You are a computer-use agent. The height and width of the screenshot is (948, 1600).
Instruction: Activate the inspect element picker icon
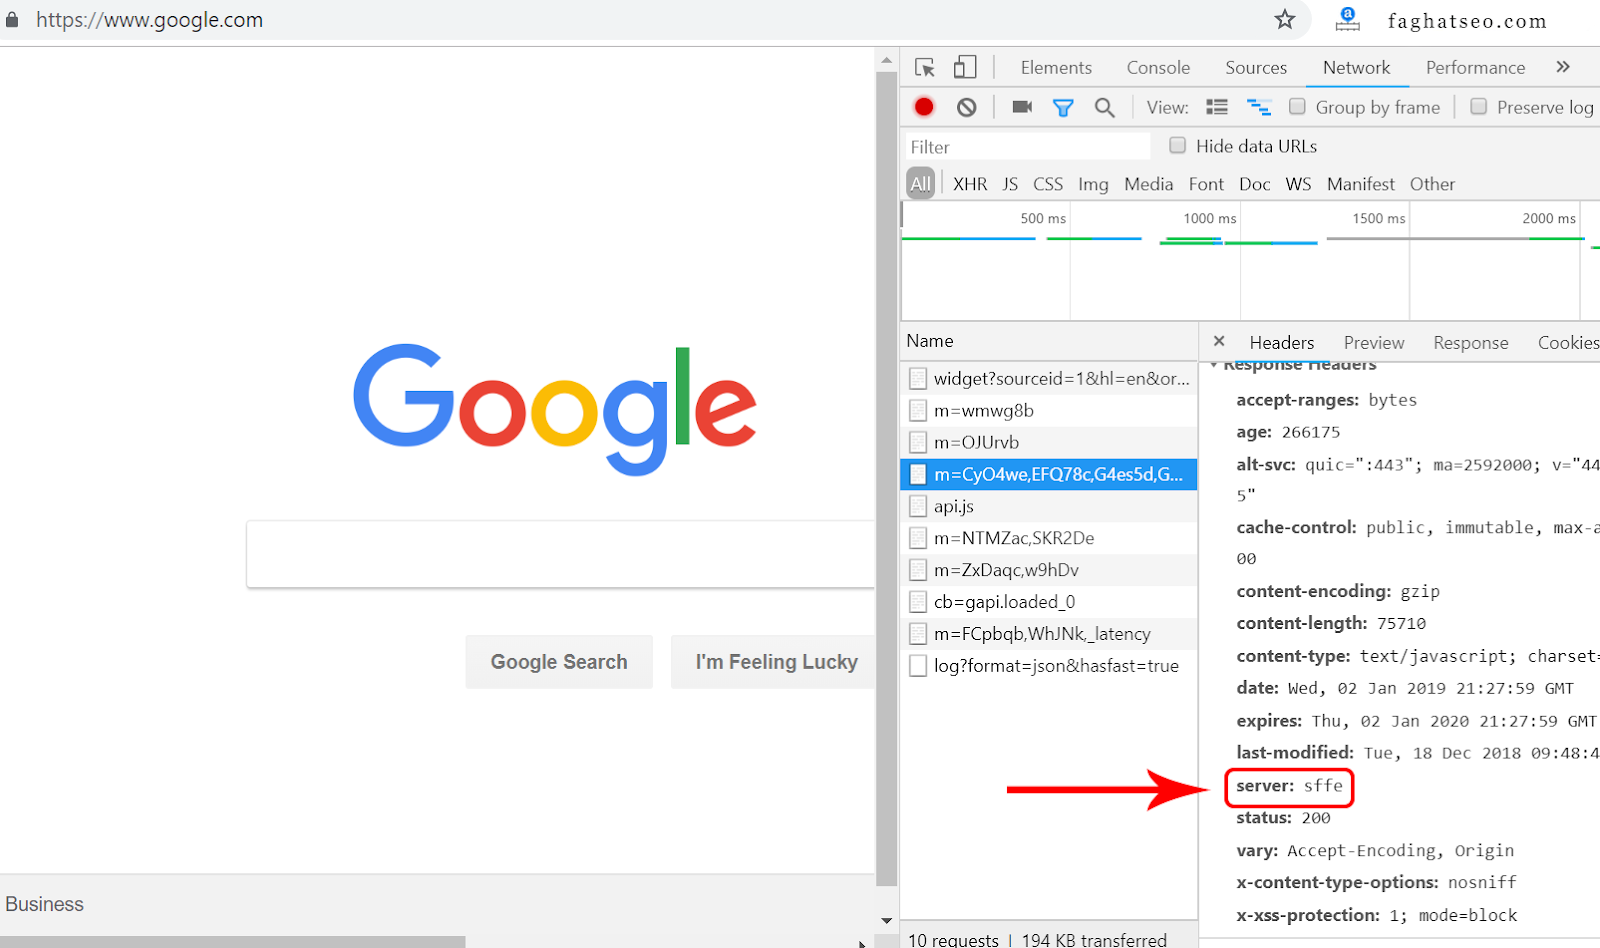(x=925, y=67)
